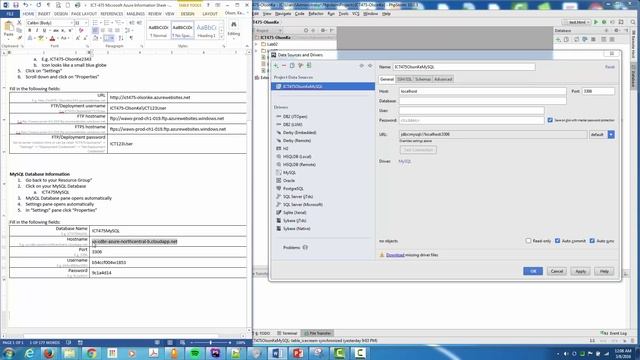Remove selected data source with the minus icon

284,66
